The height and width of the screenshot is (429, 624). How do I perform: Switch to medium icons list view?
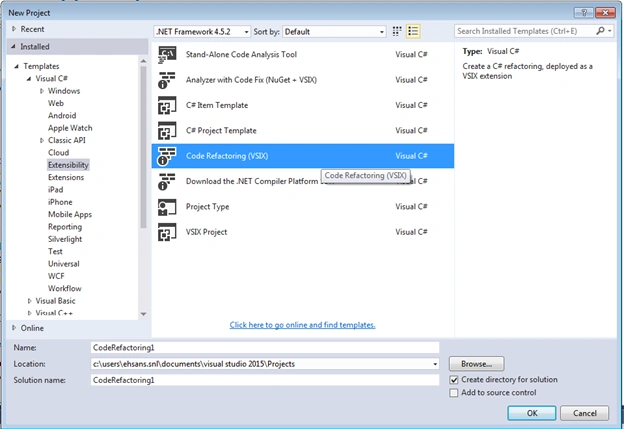(413, 31)
